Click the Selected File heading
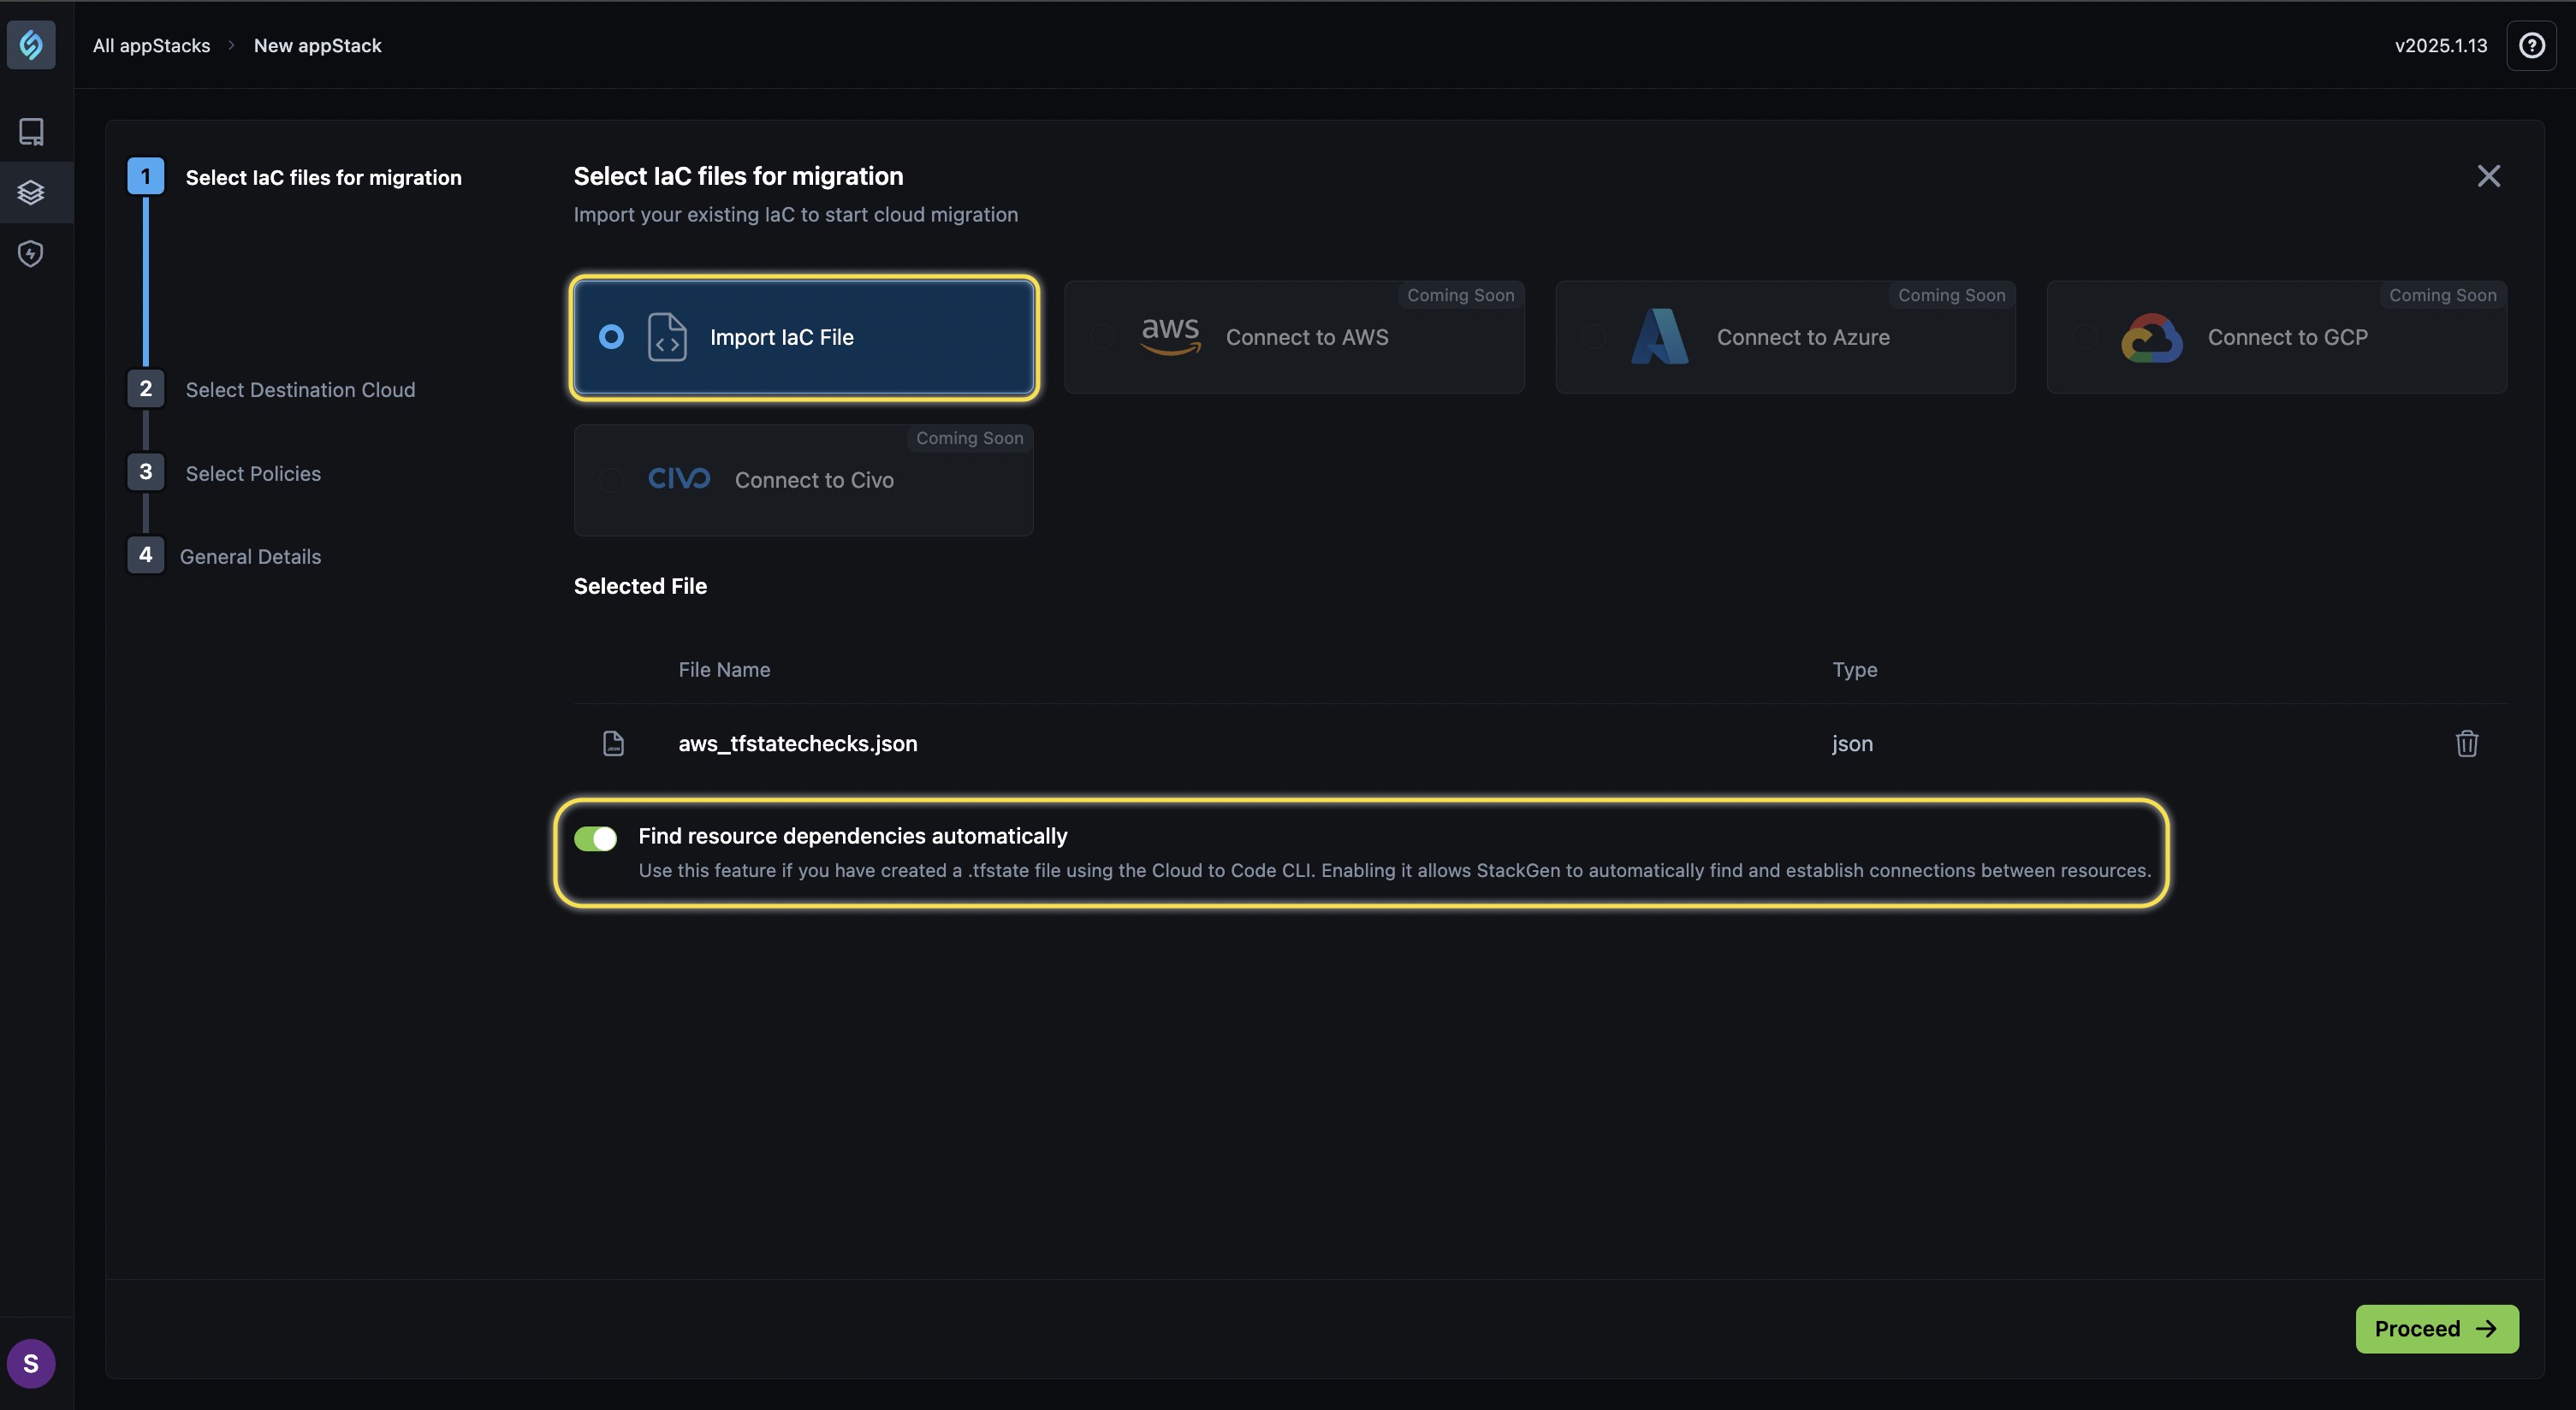Viewport: 2576px width, 1410px height. pos(640,586)
